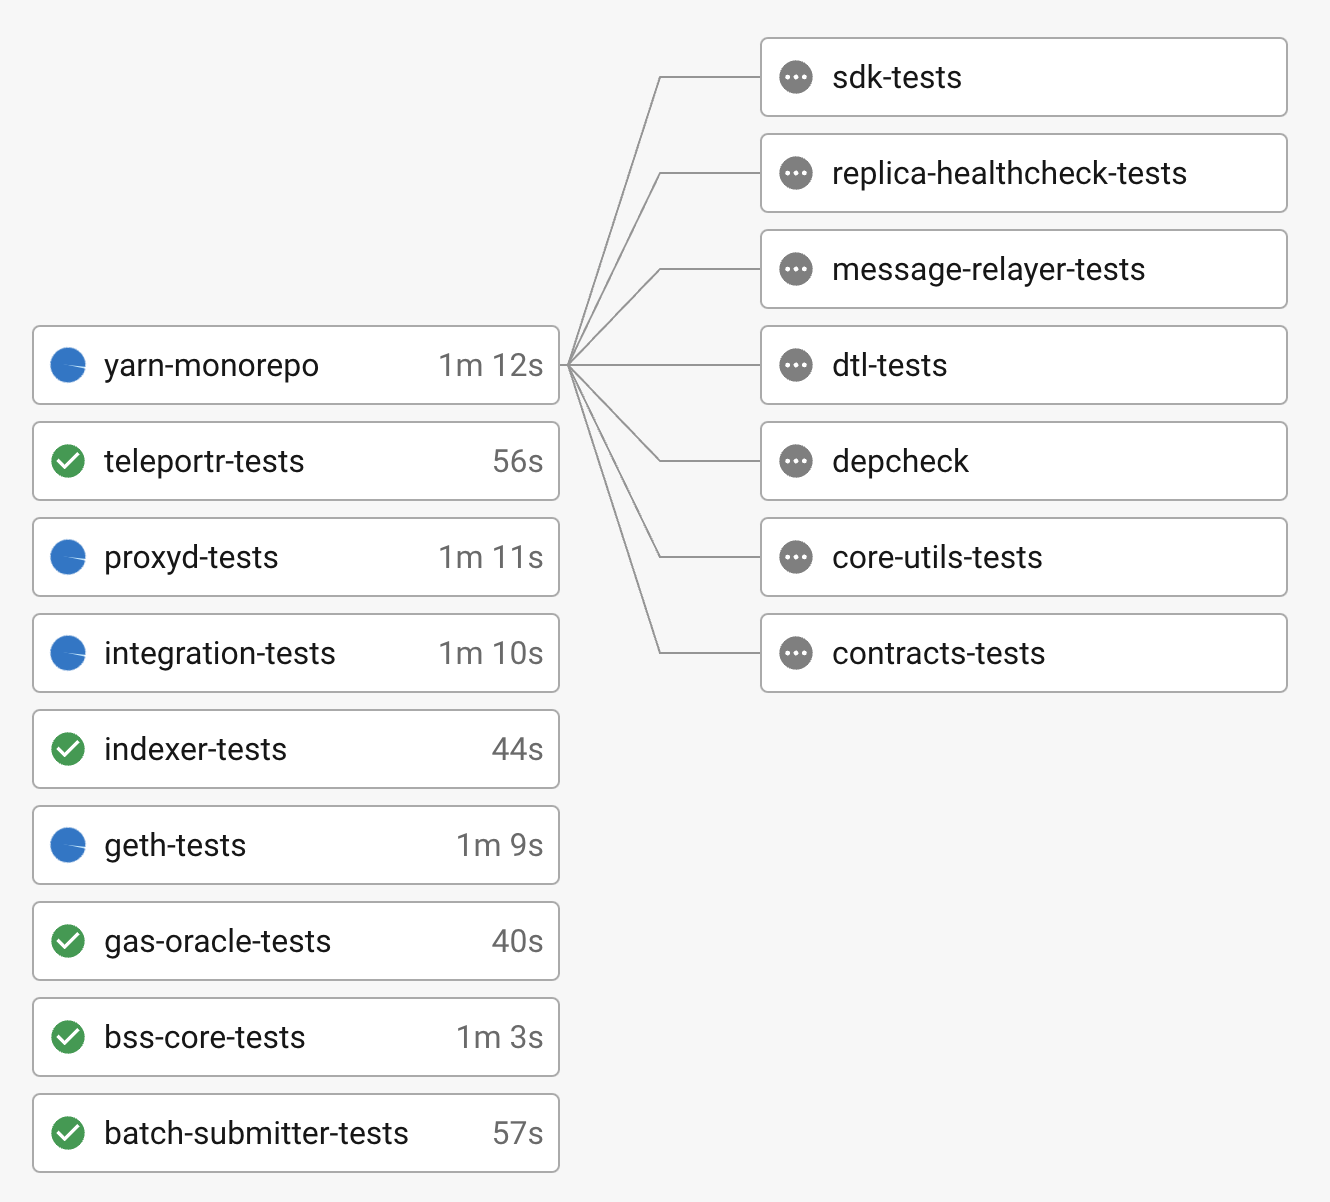Click the running status icon on geth-tests
1330x1202 pixels.
(68, 845)
